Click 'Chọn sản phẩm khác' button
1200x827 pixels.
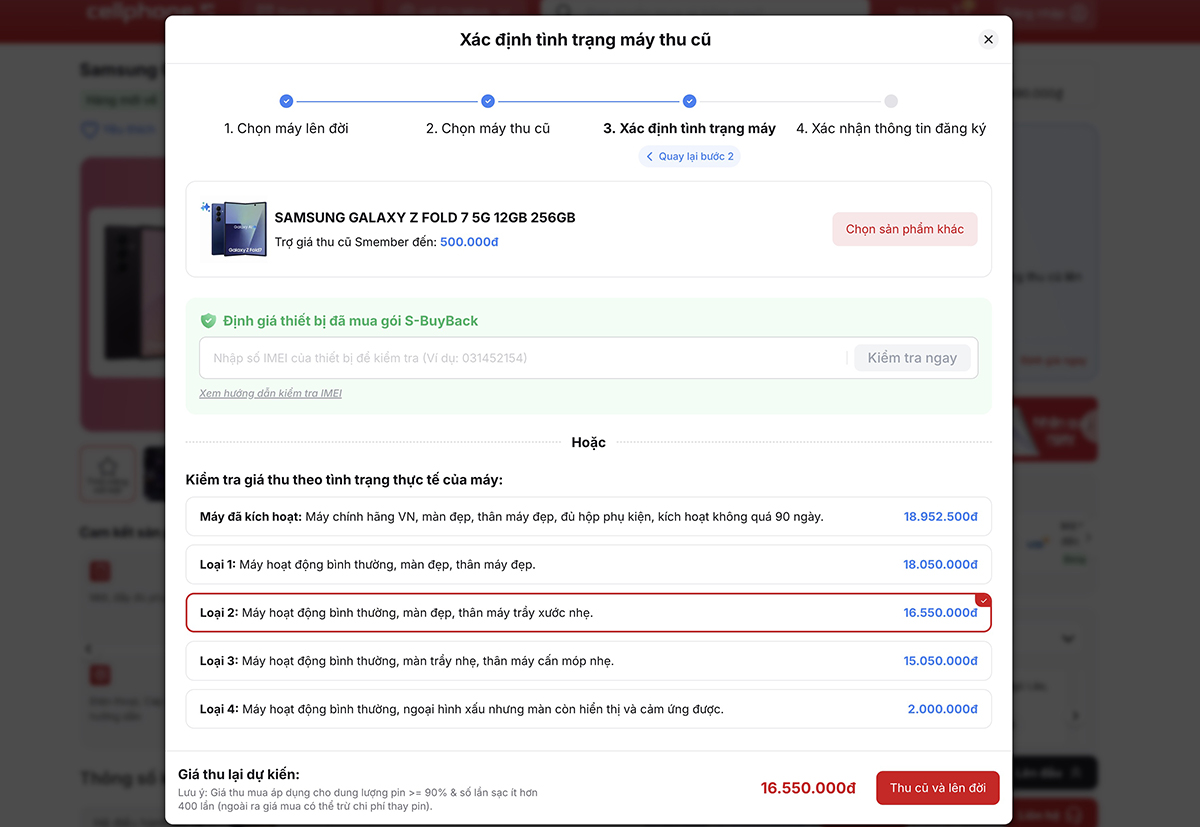tap(905, 229)
